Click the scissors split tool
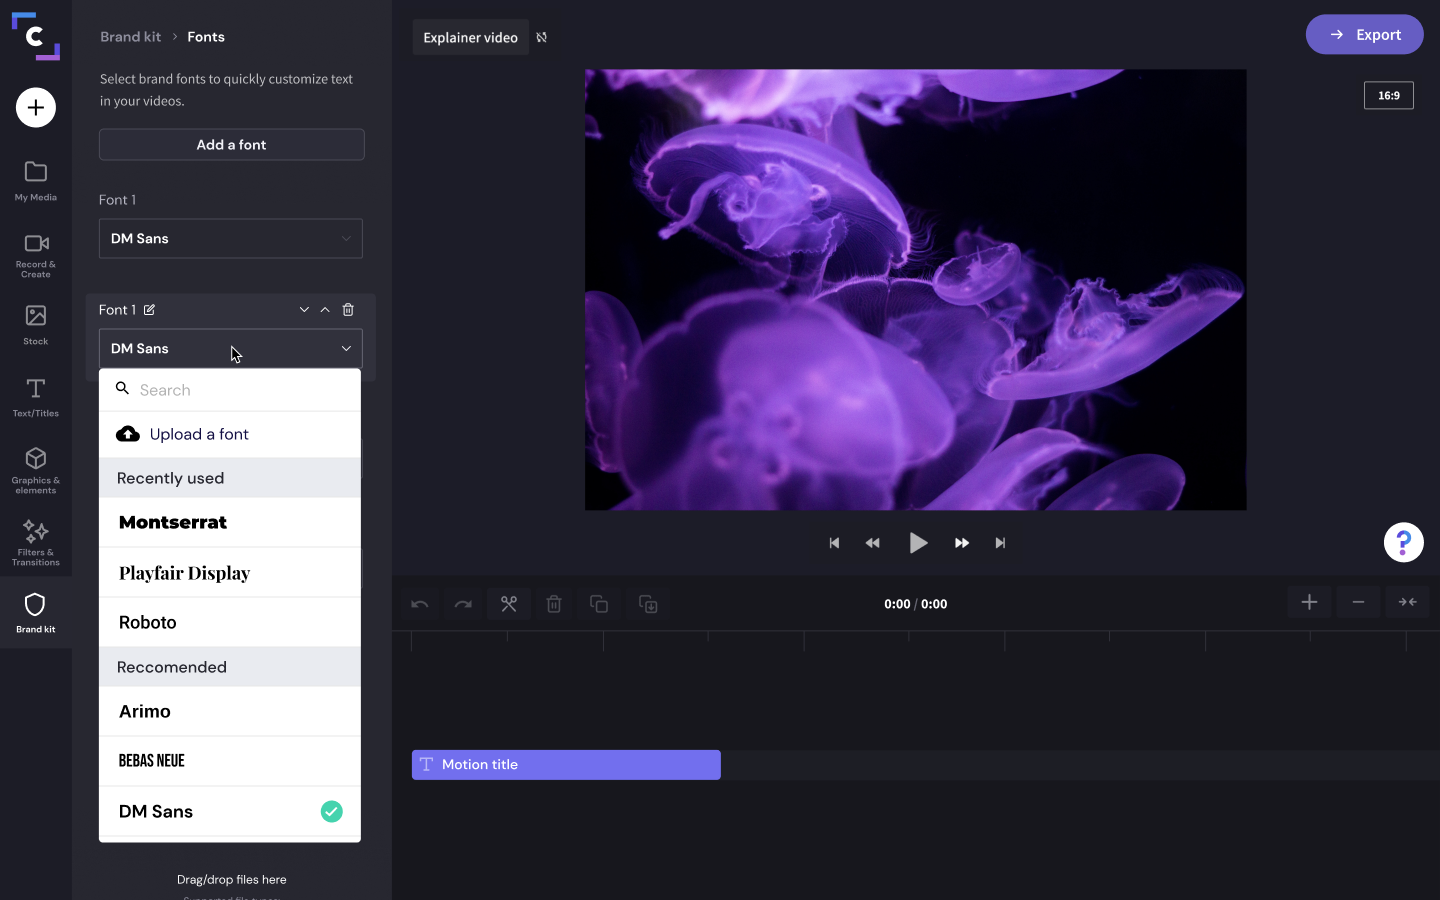Screen dimensions: 1440x900 click(x=509, y=604)
